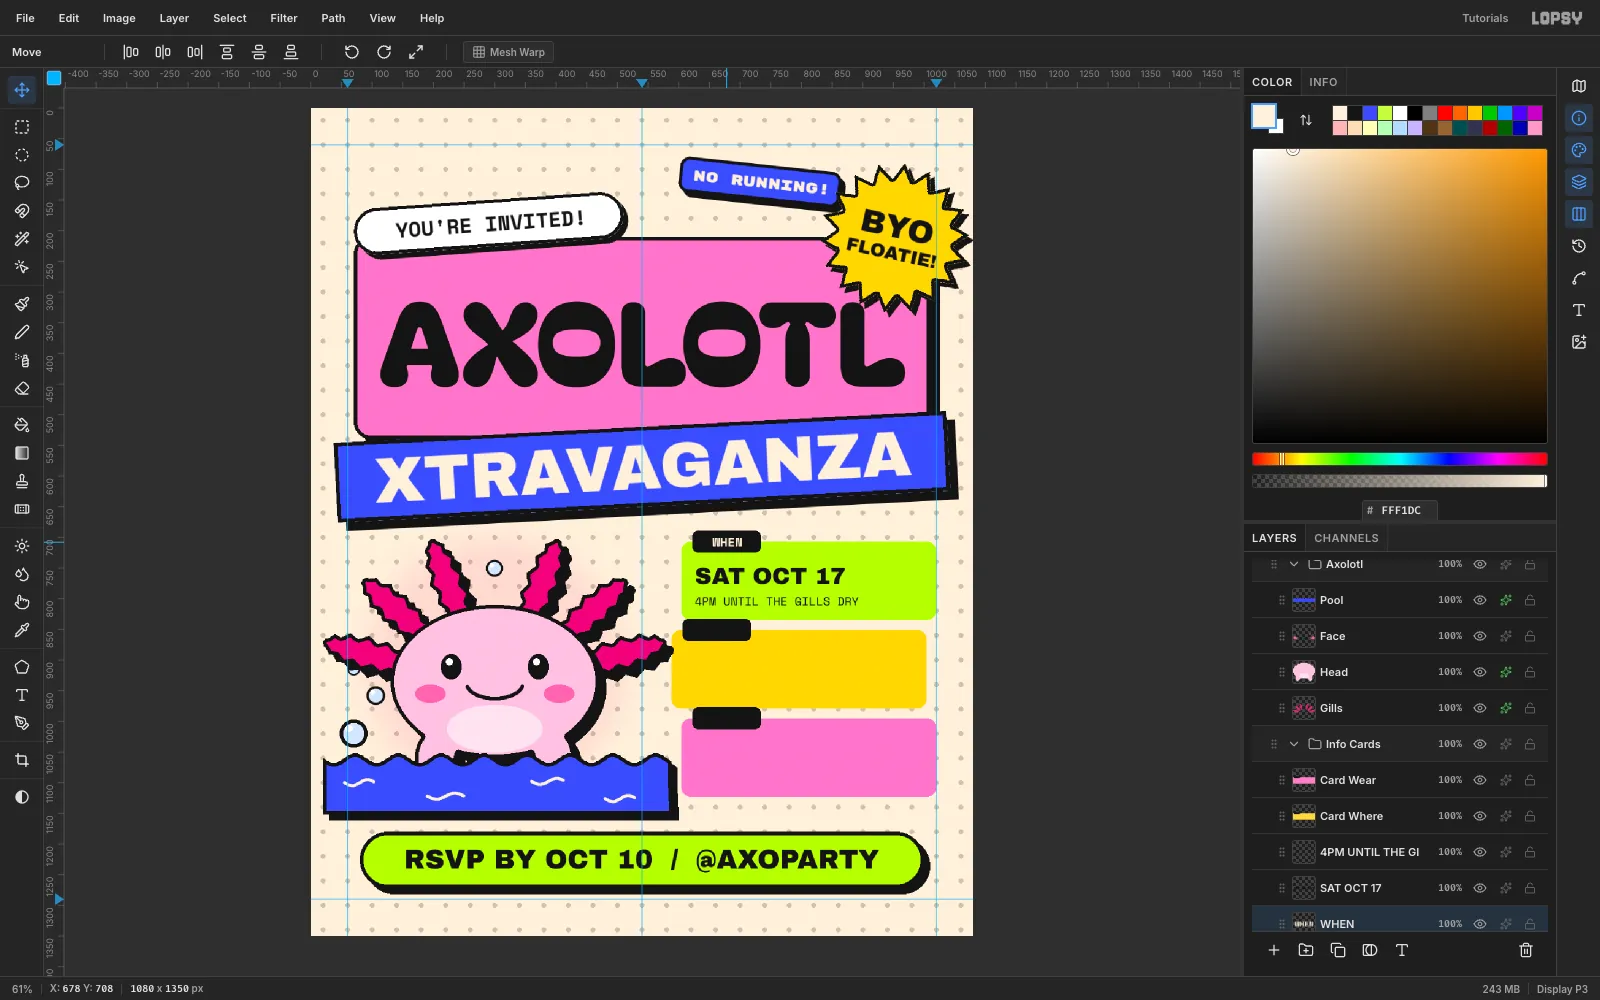The height and width of the screenshot is (1000, 1600).
Task: Align left edges icon in options bar
Action: pyautogui.click(x=131, y=52)
